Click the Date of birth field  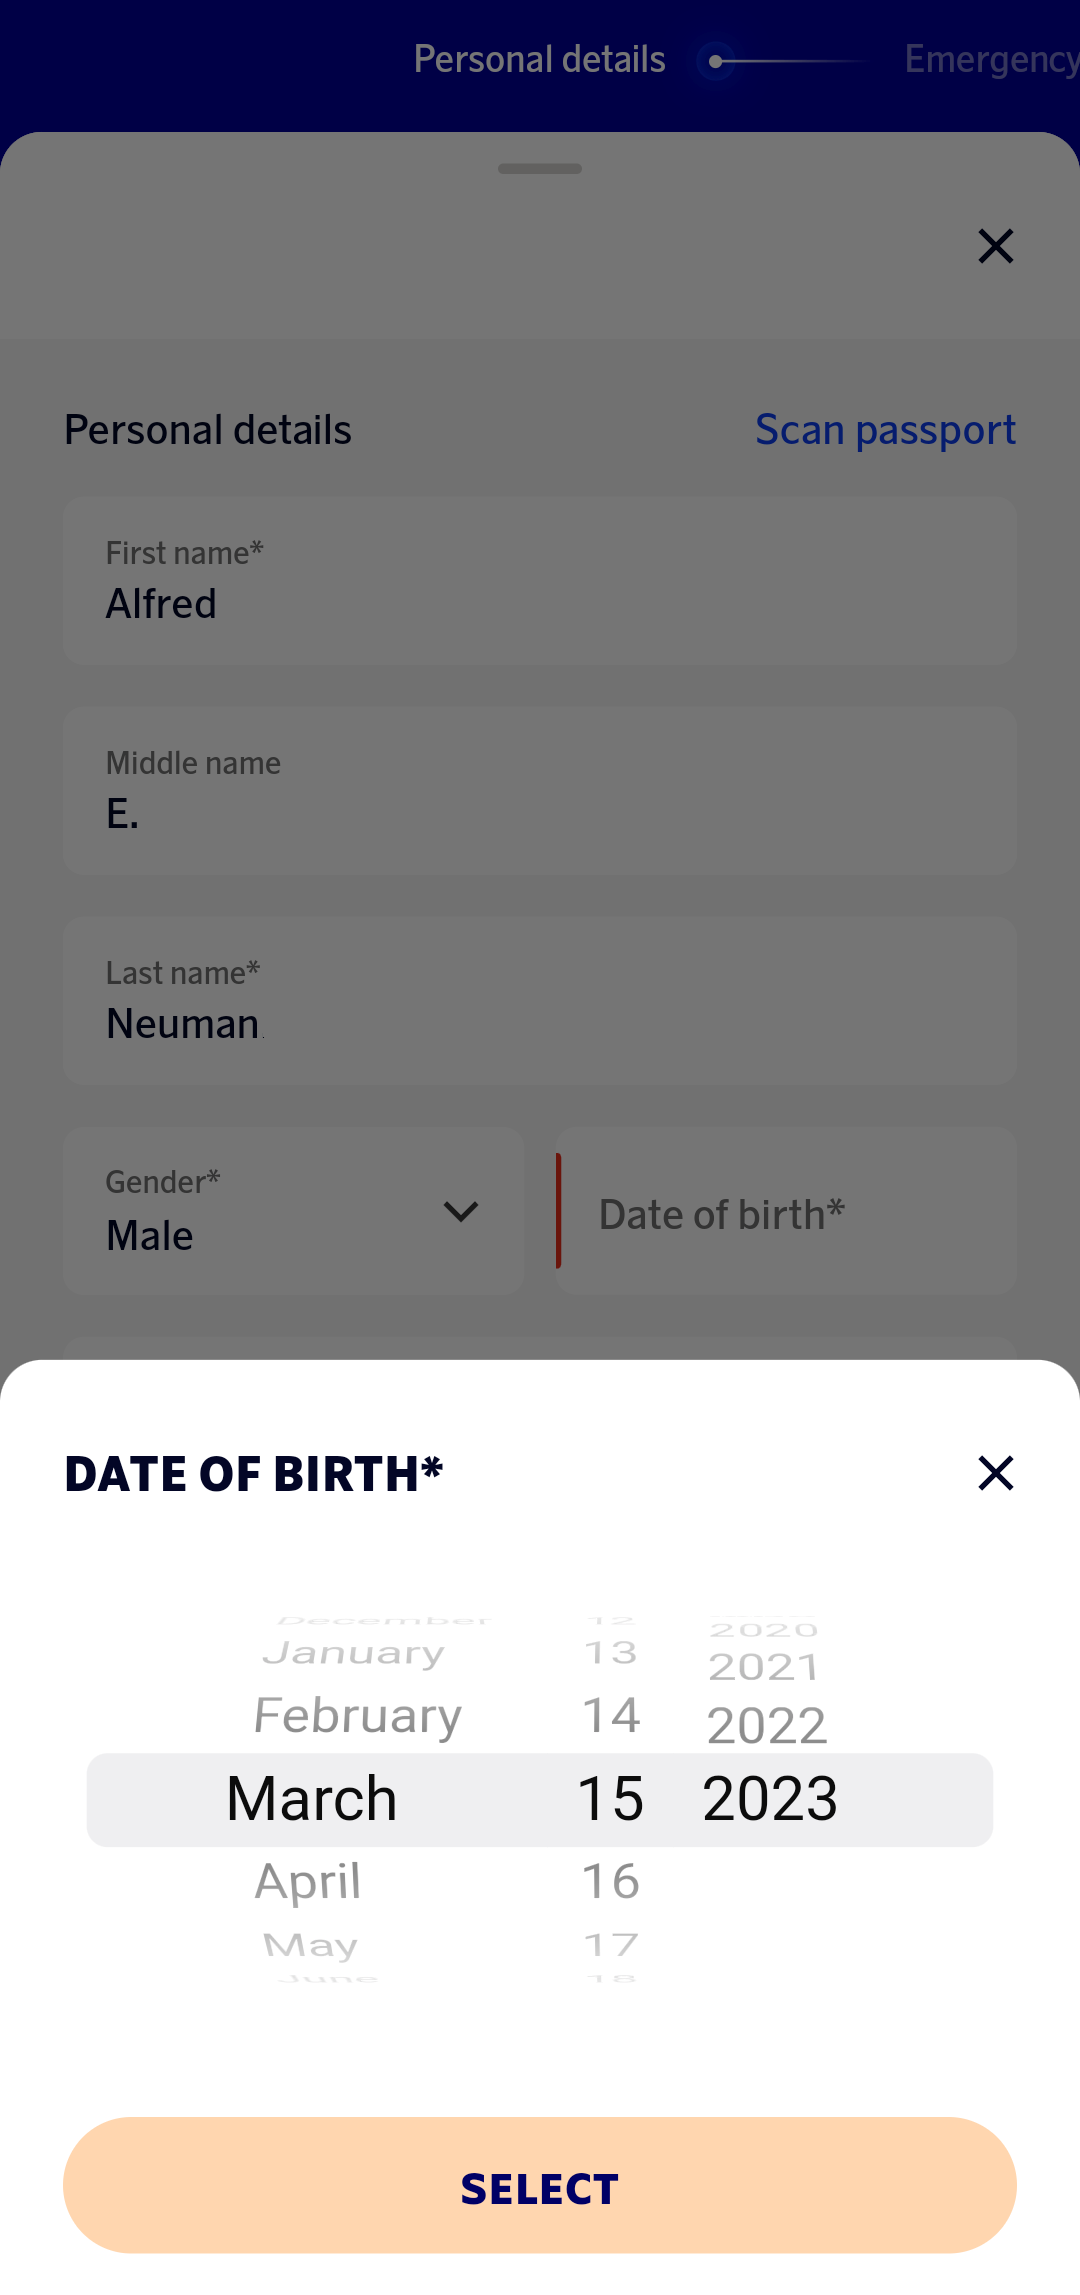[x=786, y=1211]
